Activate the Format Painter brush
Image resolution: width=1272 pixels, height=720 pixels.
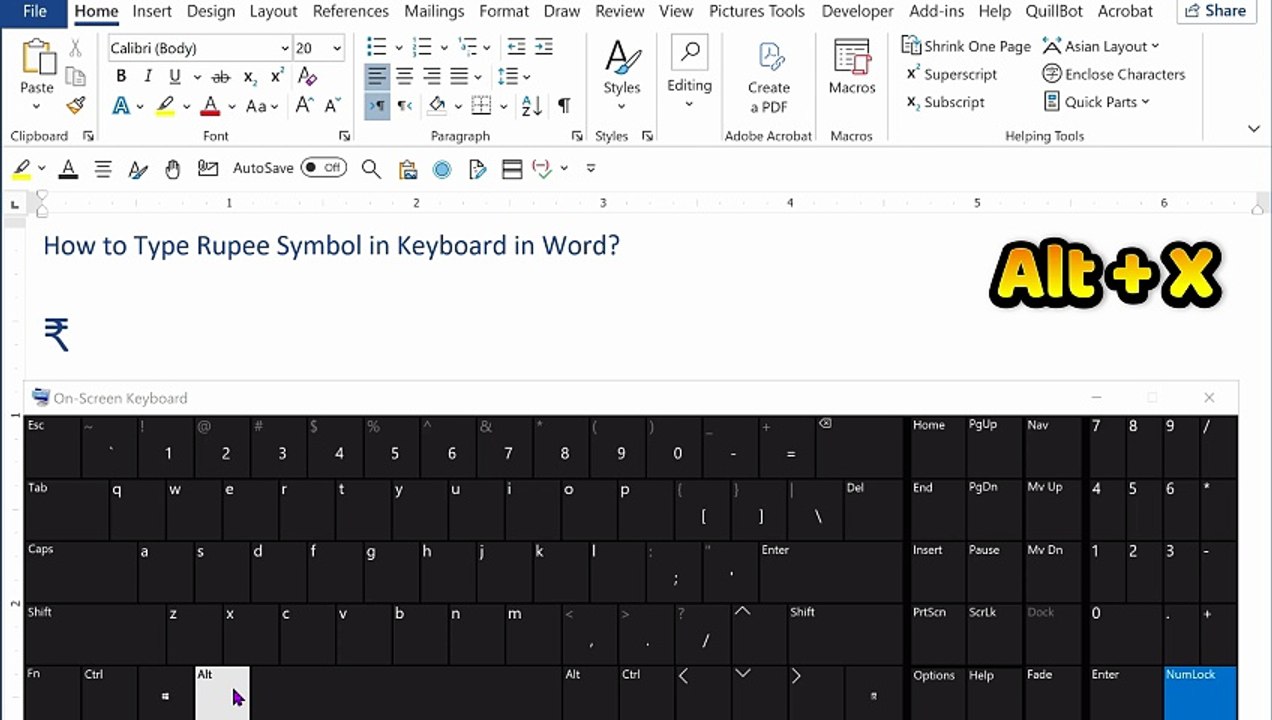[x=75, y=105]
